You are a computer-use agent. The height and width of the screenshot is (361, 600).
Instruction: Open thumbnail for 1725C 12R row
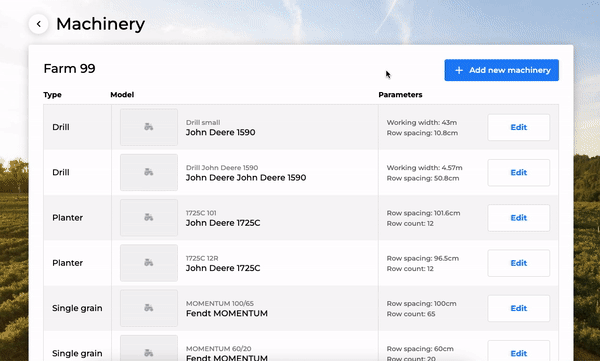coord(149,263)
